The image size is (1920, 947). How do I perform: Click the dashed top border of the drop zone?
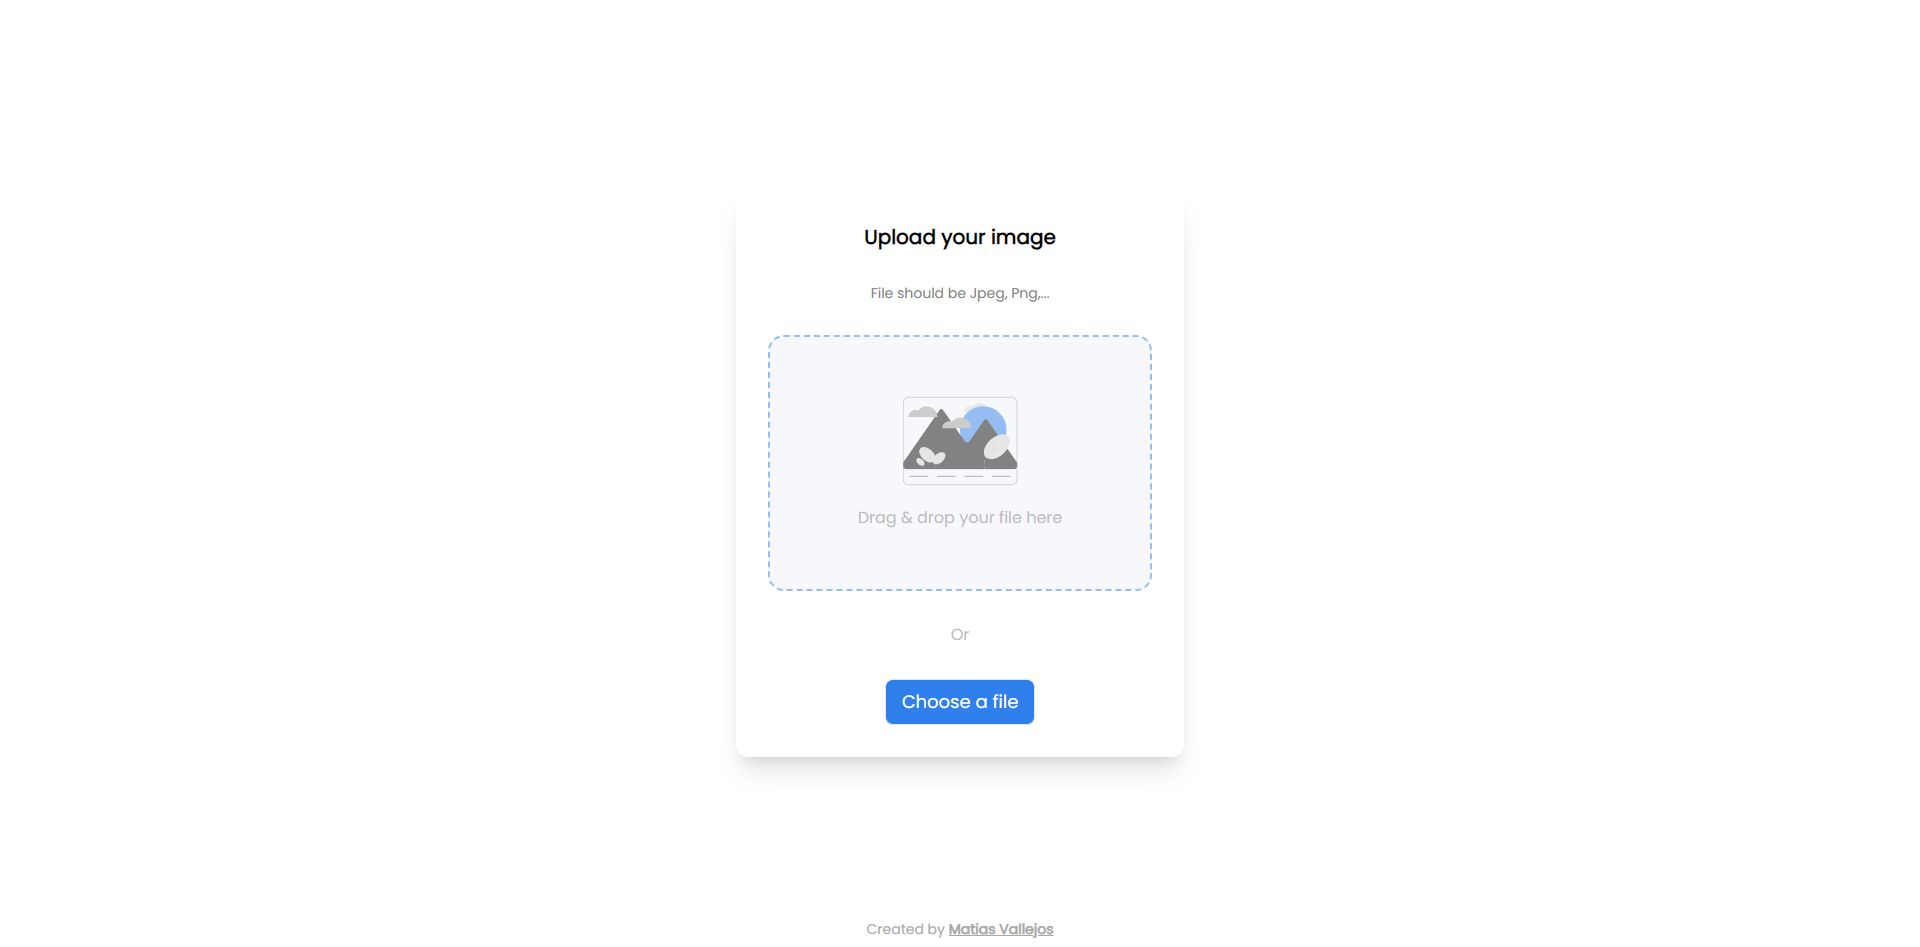pos(960,337)
